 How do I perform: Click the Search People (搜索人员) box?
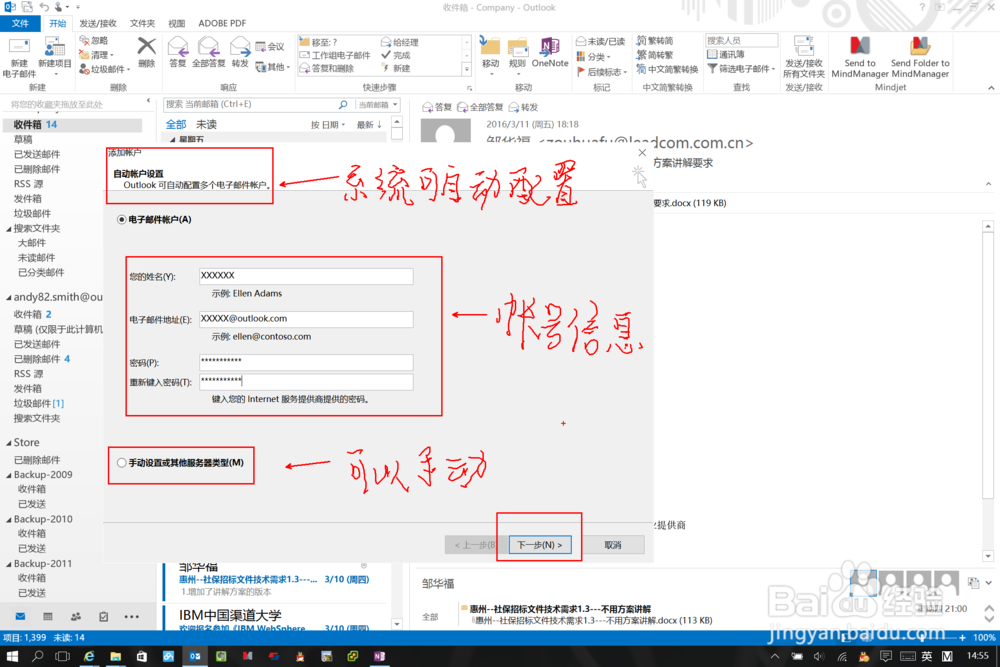tap(742, 40)
